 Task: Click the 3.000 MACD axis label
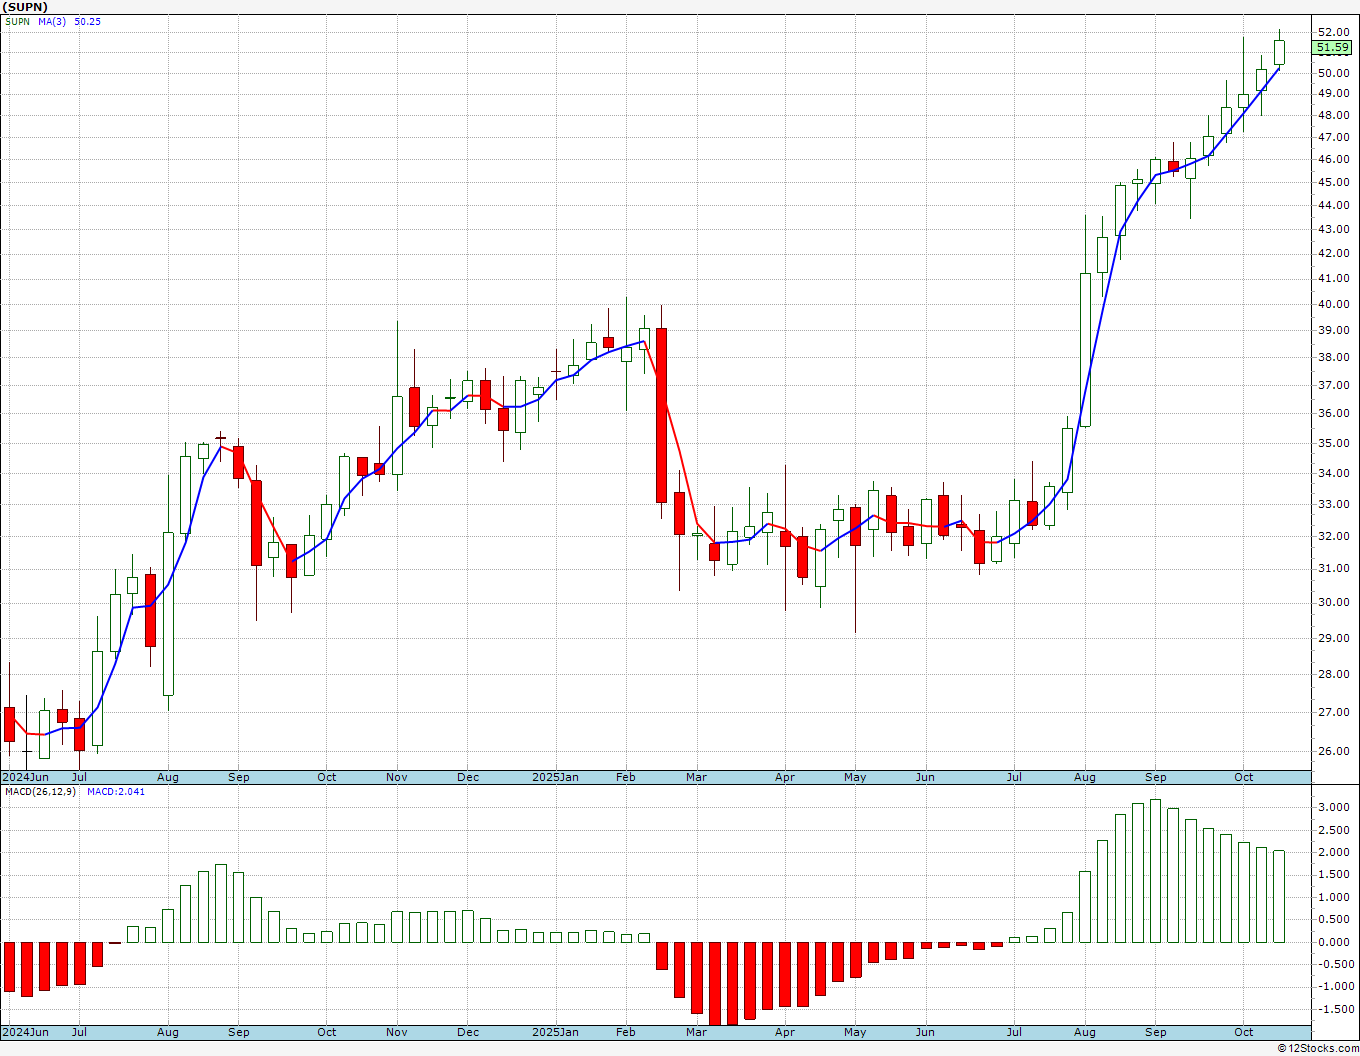(1334, 807)
